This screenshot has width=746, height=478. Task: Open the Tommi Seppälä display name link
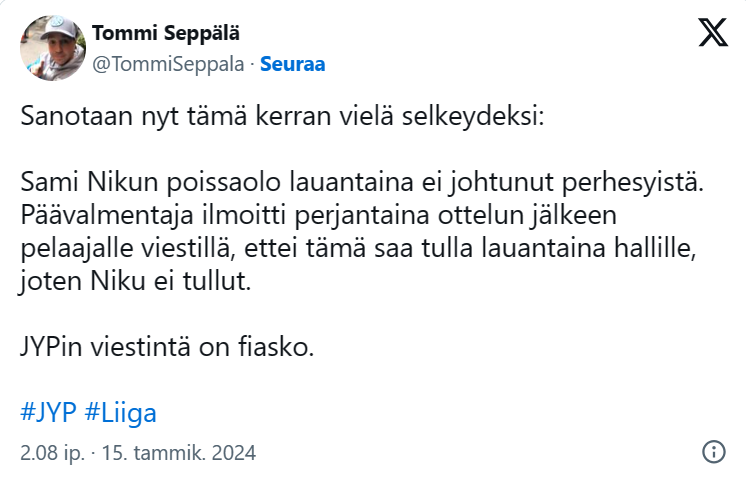pyautogui.click(x=165, y=33)
